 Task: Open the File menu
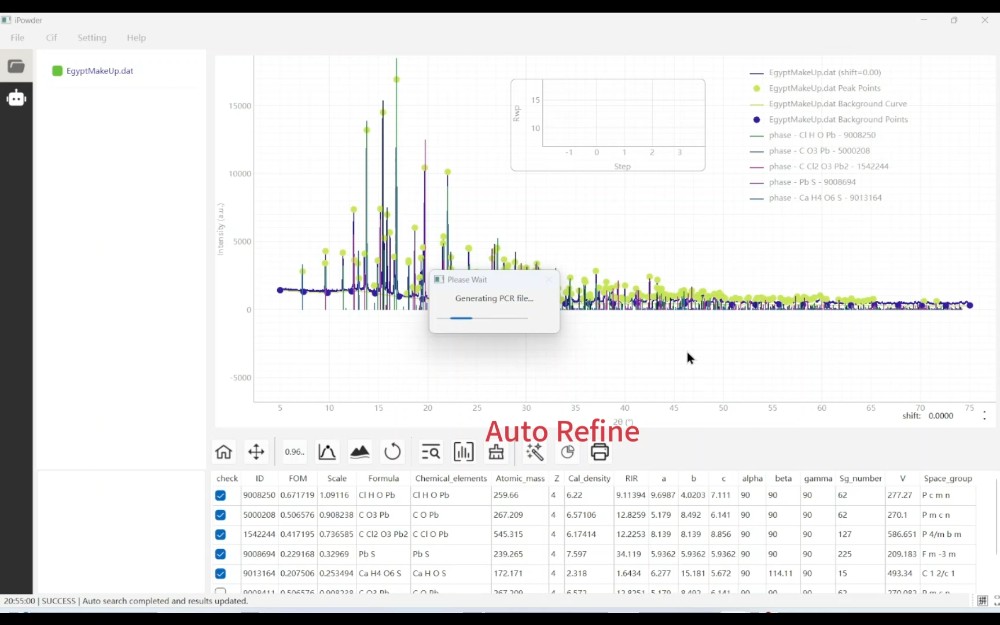coord(17,38)
